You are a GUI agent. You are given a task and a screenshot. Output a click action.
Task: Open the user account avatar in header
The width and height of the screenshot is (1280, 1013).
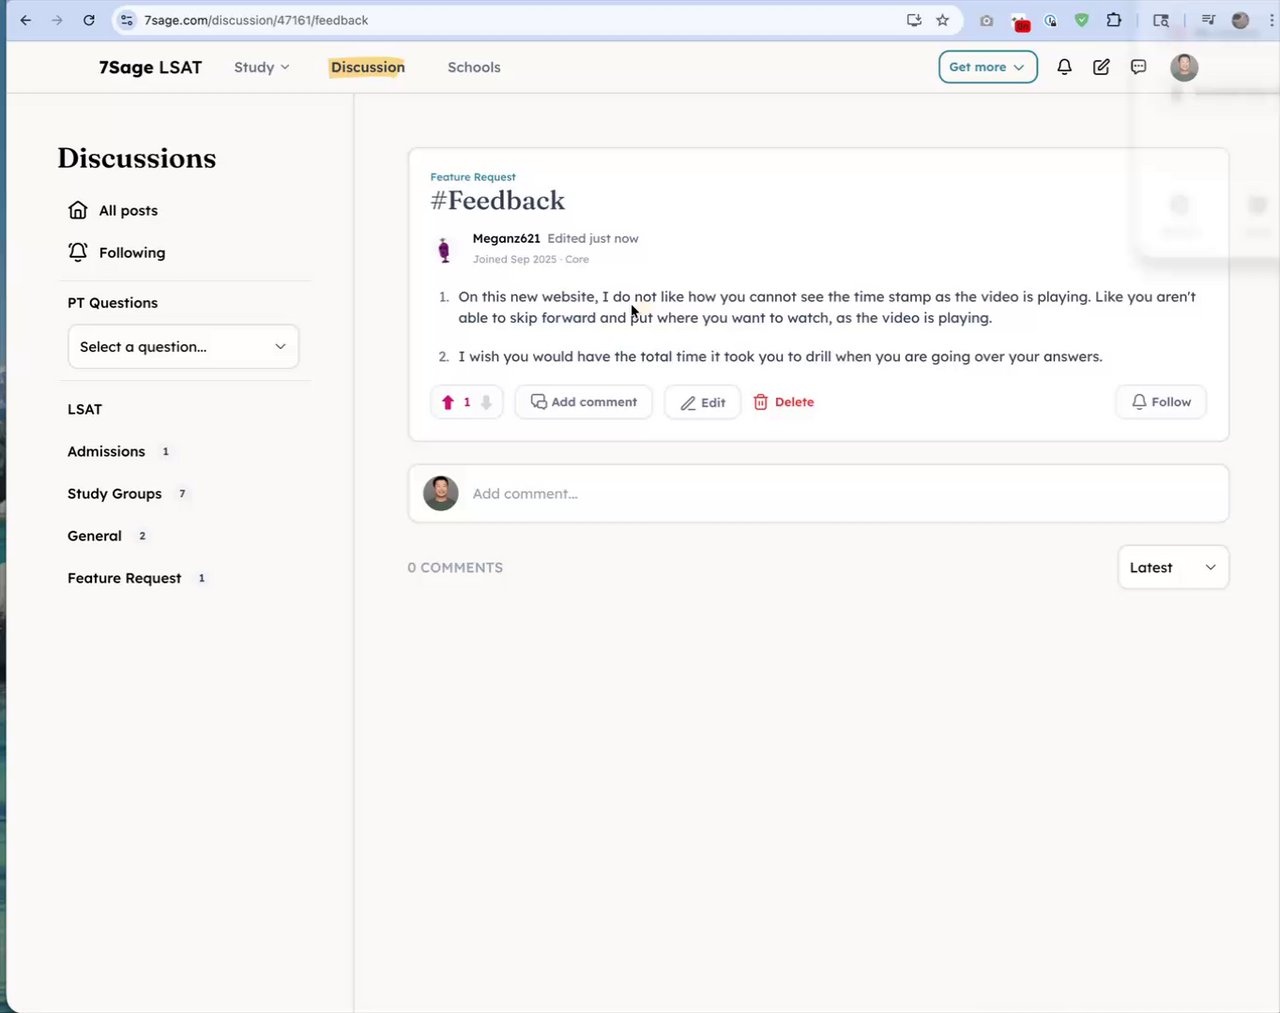[1184, 67]
